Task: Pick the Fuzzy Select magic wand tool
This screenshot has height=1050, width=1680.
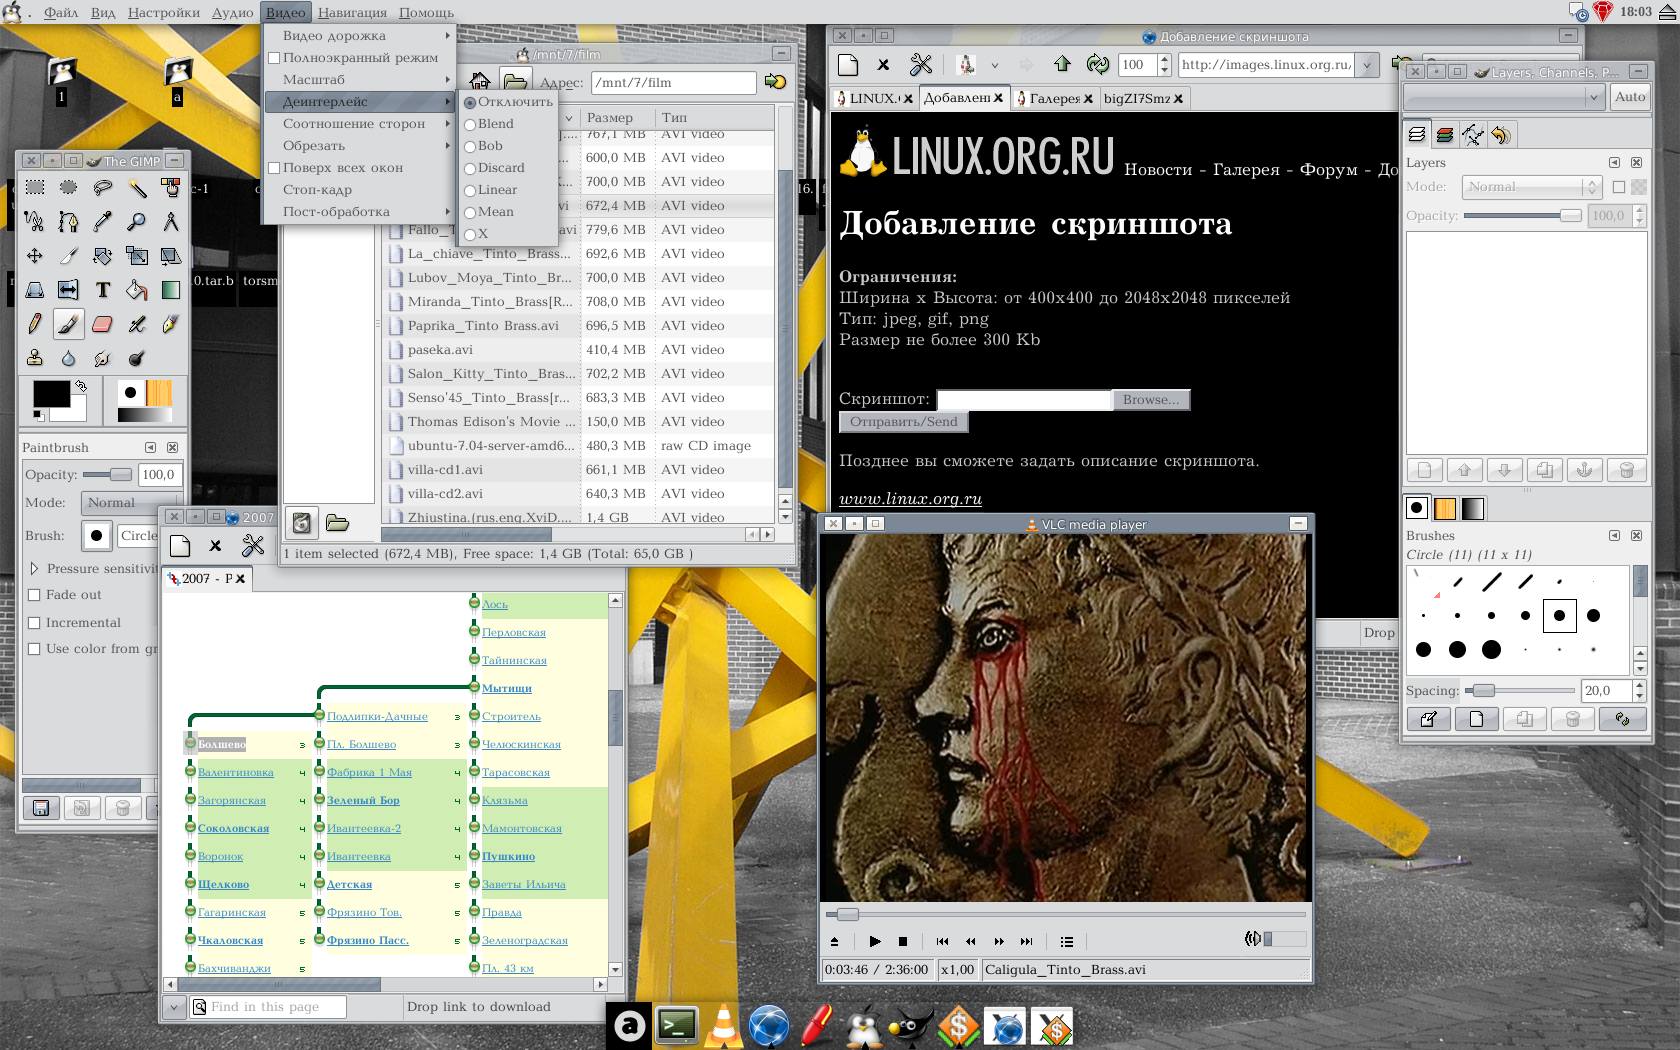Action: click(137, 187)
